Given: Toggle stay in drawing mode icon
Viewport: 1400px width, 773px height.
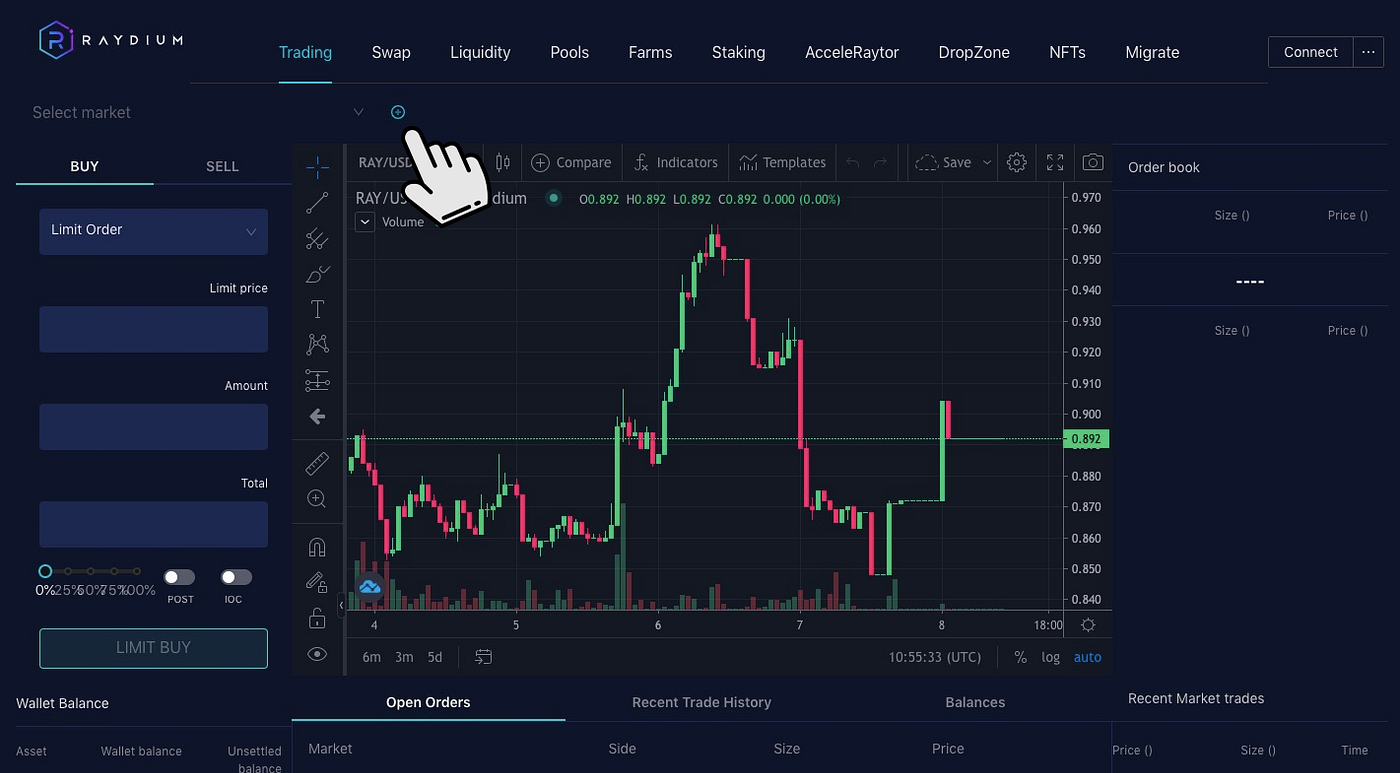Looking at the screenshot, I should [x=317, y=582].
